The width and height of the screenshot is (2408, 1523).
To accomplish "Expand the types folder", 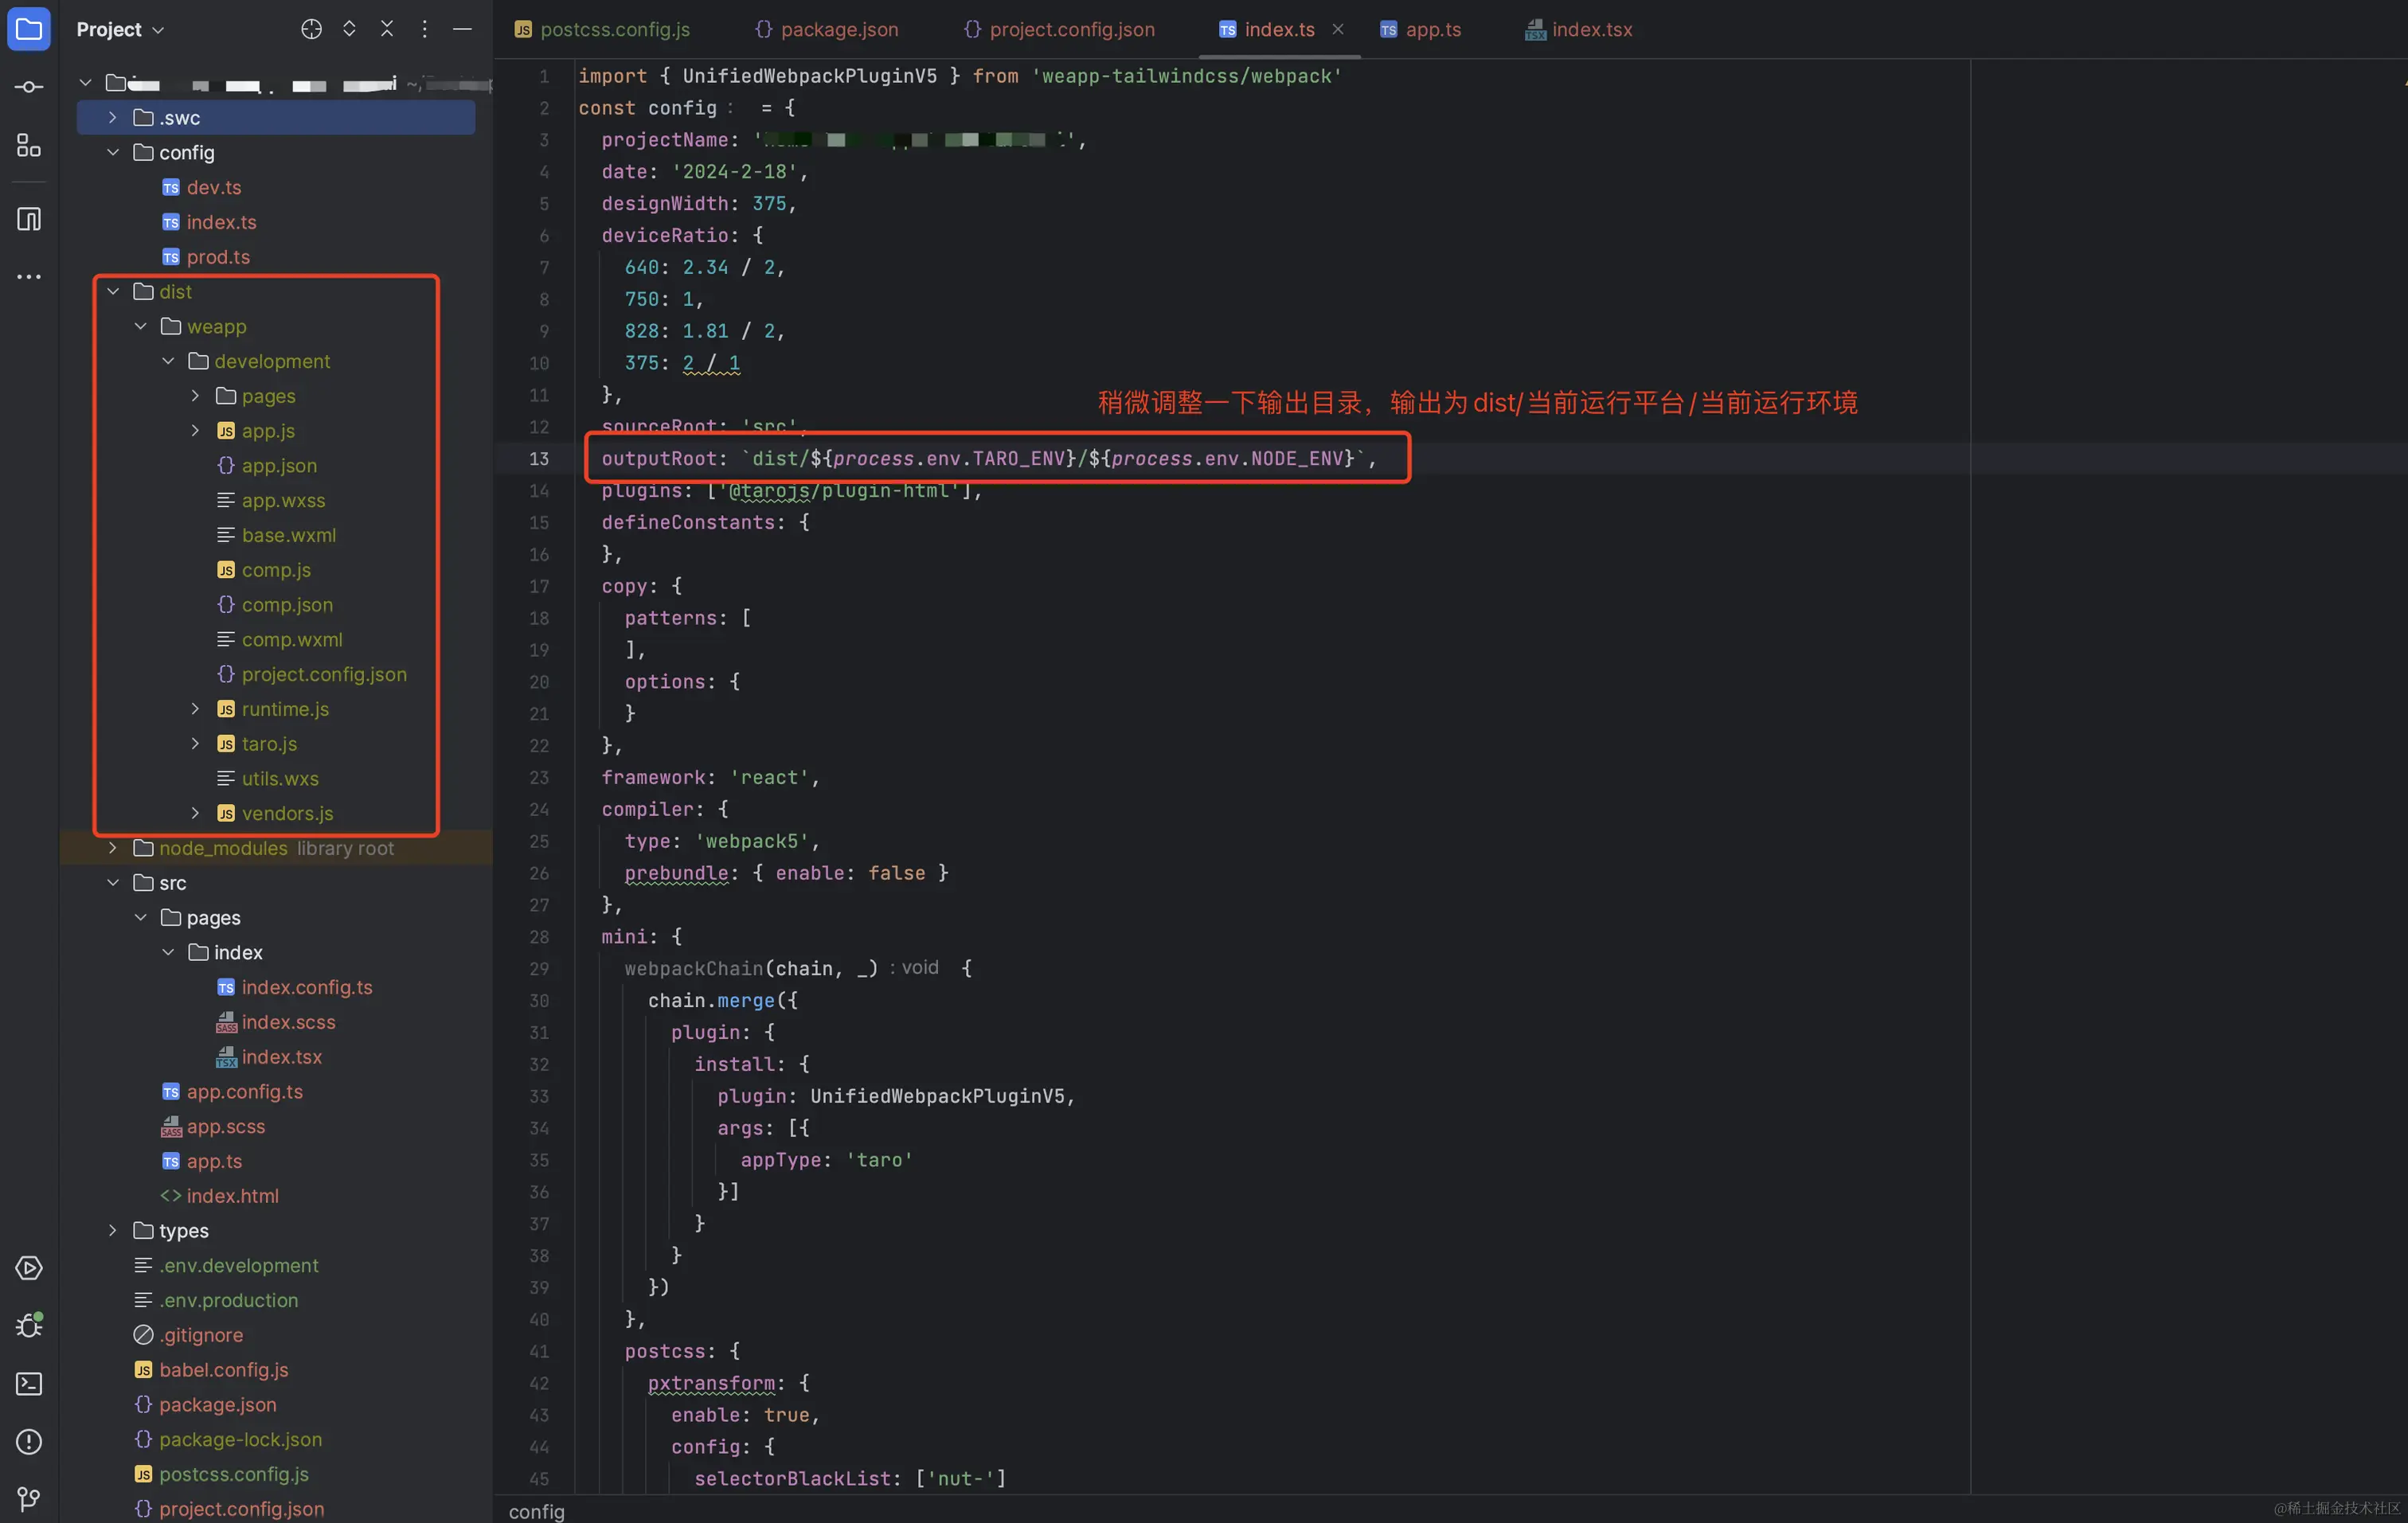I will [x=112, y=1230].
